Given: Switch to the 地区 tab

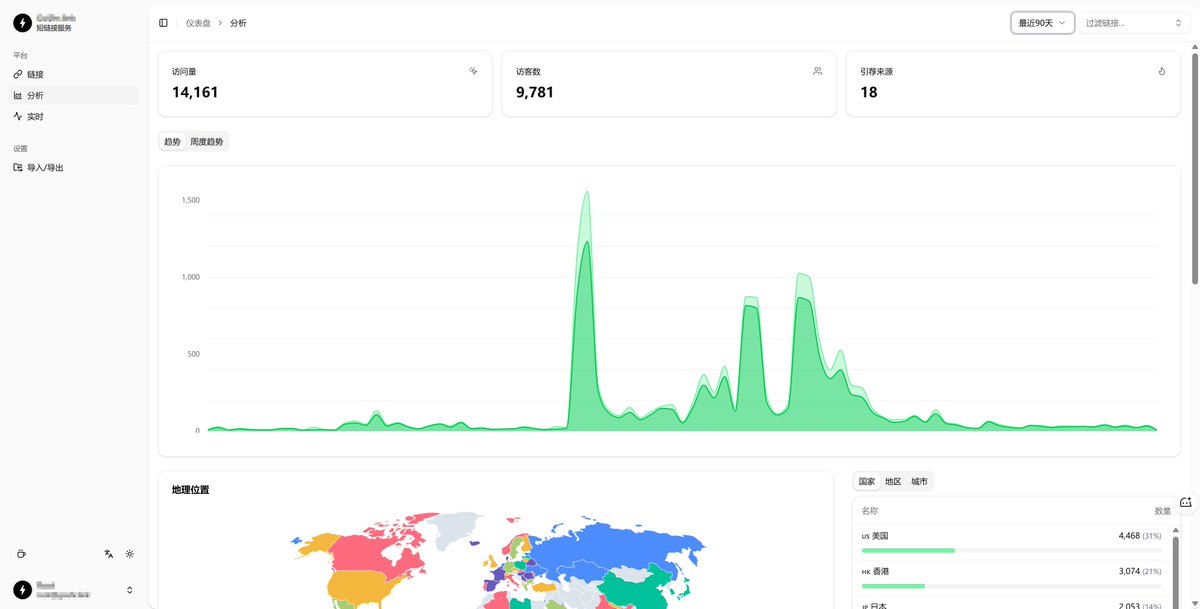Looking at the screenshot, I should 893,482.
